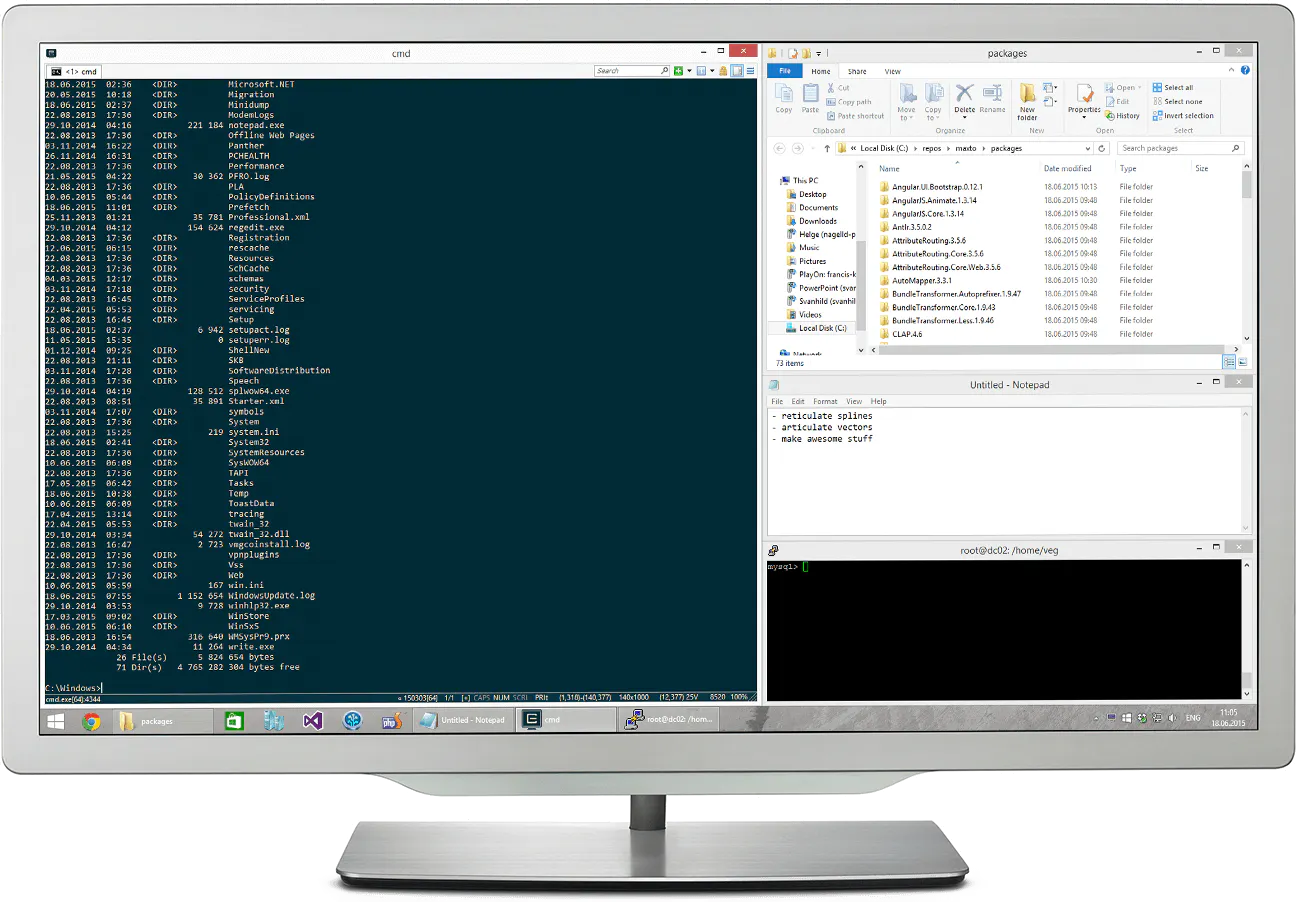Open the New item dropdown in ribbon
This screenshot has width=1299, height=902.
tap(1050, 88)
